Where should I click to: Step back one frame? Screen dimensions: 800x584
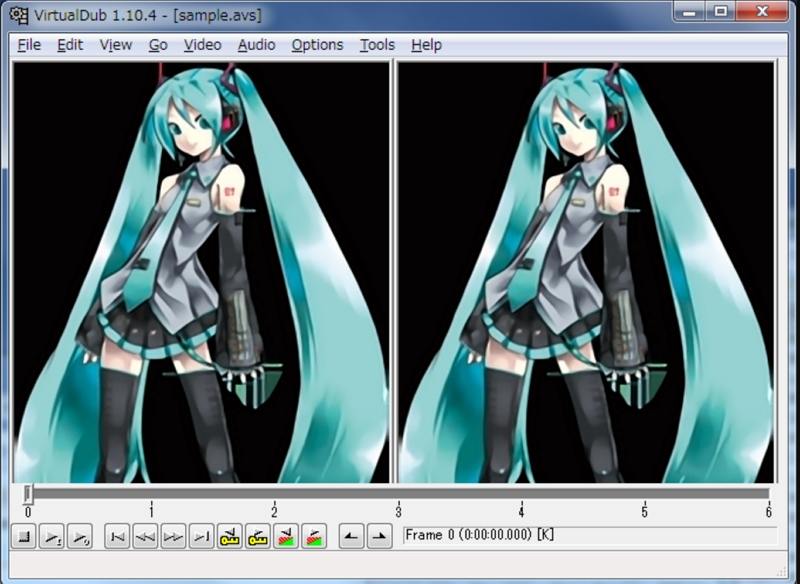click(146, 537)
